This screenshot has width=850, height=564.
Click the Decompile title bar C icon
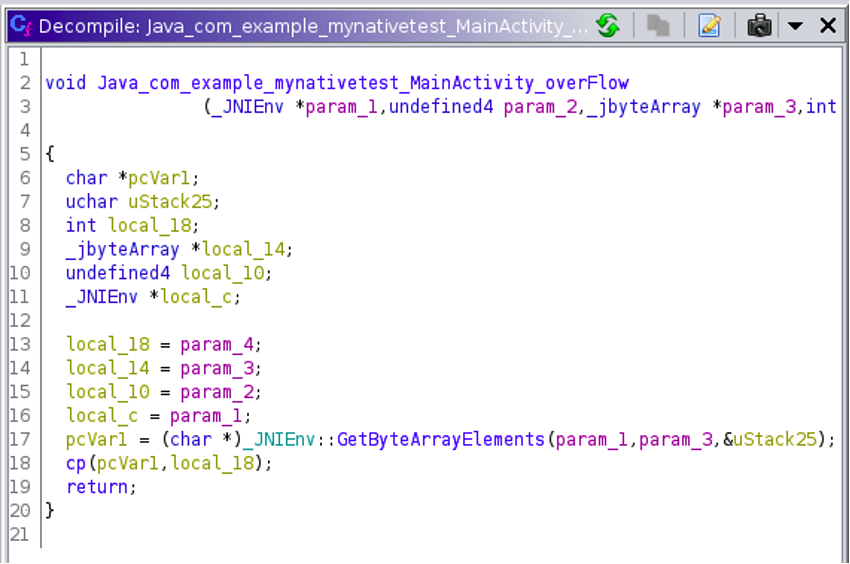[x=21, y=25]
